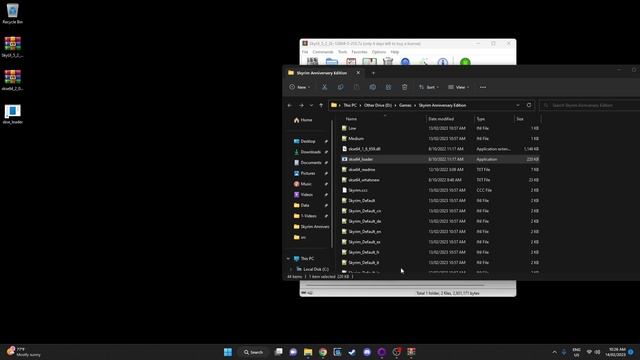Open Recycle Bin desktop icon
This screenshot has height=360, width=640.
click(x=13, y=13)
